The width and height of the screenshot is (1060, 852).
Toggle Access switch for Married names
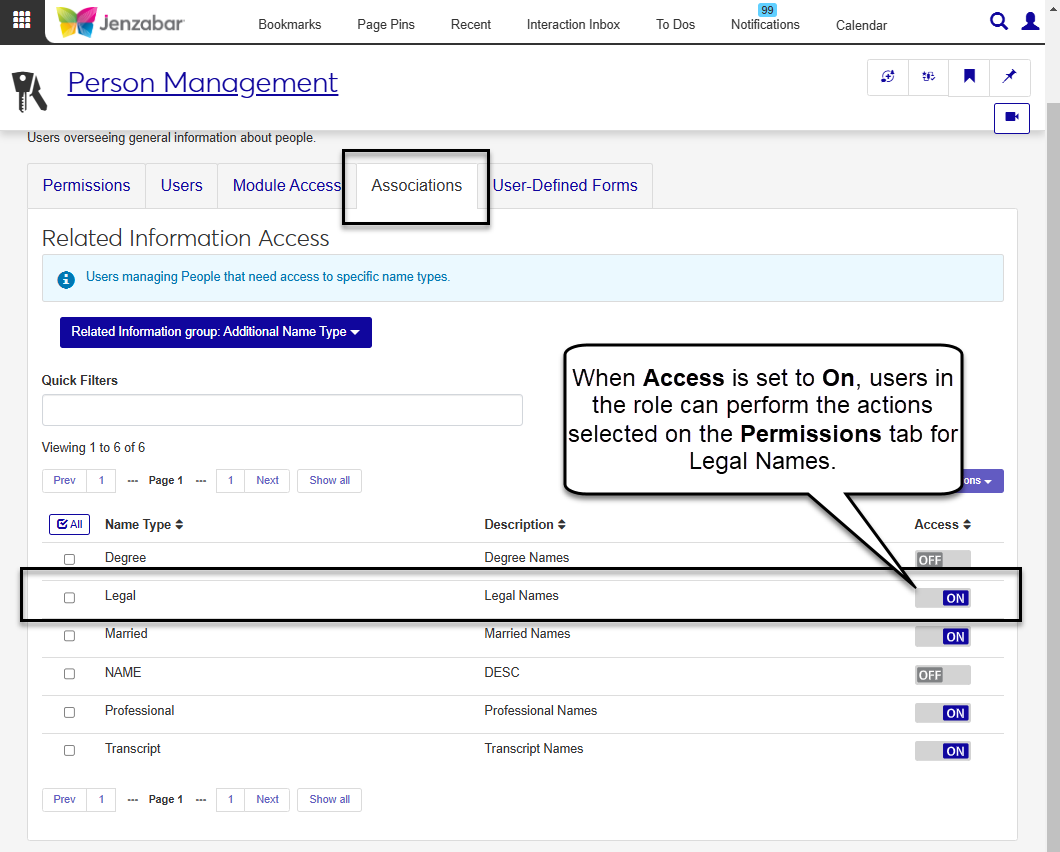(x=942, y=637)
